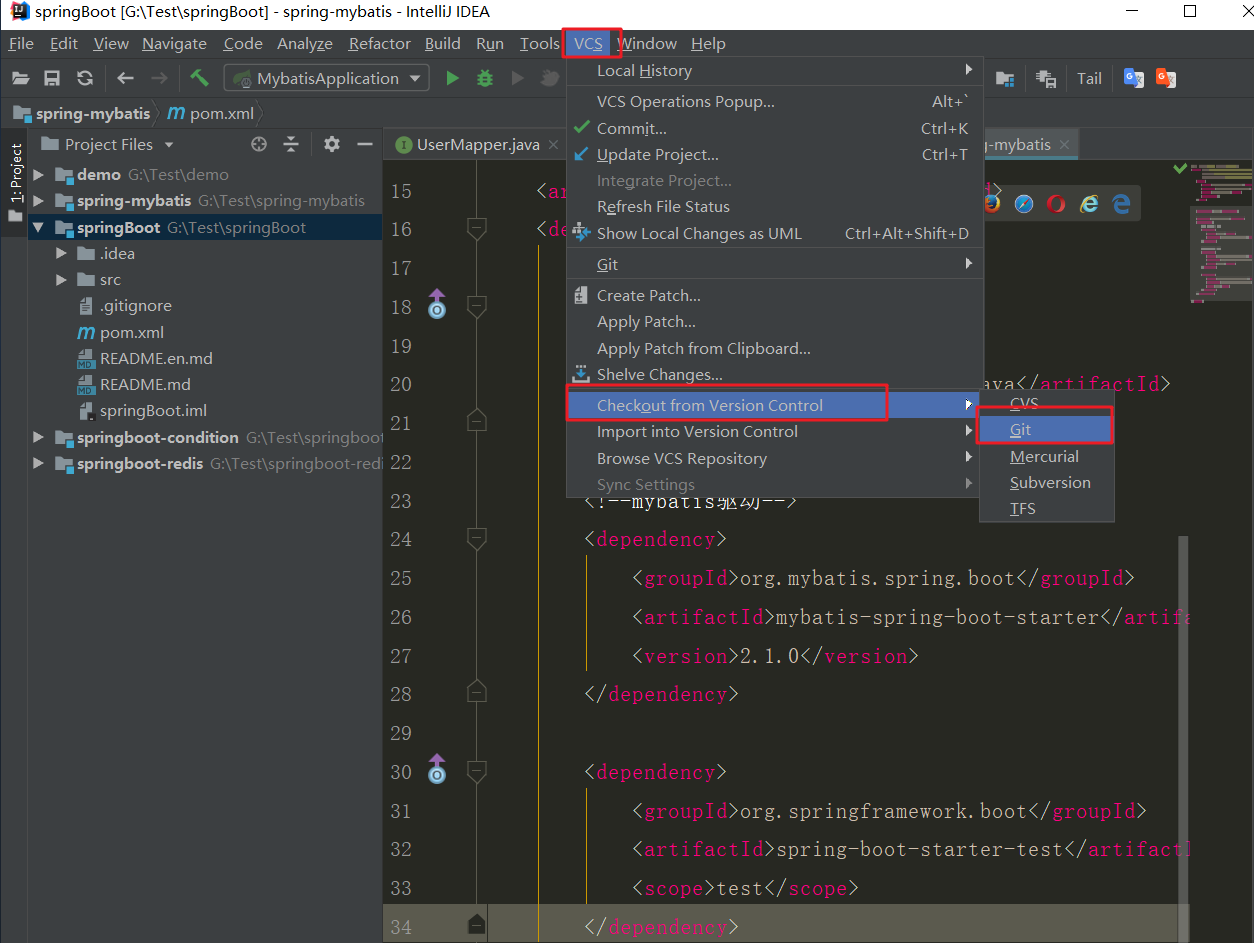Start debugging with the Debug bug icon
The image size is (1254, 943).
point(485,77)
